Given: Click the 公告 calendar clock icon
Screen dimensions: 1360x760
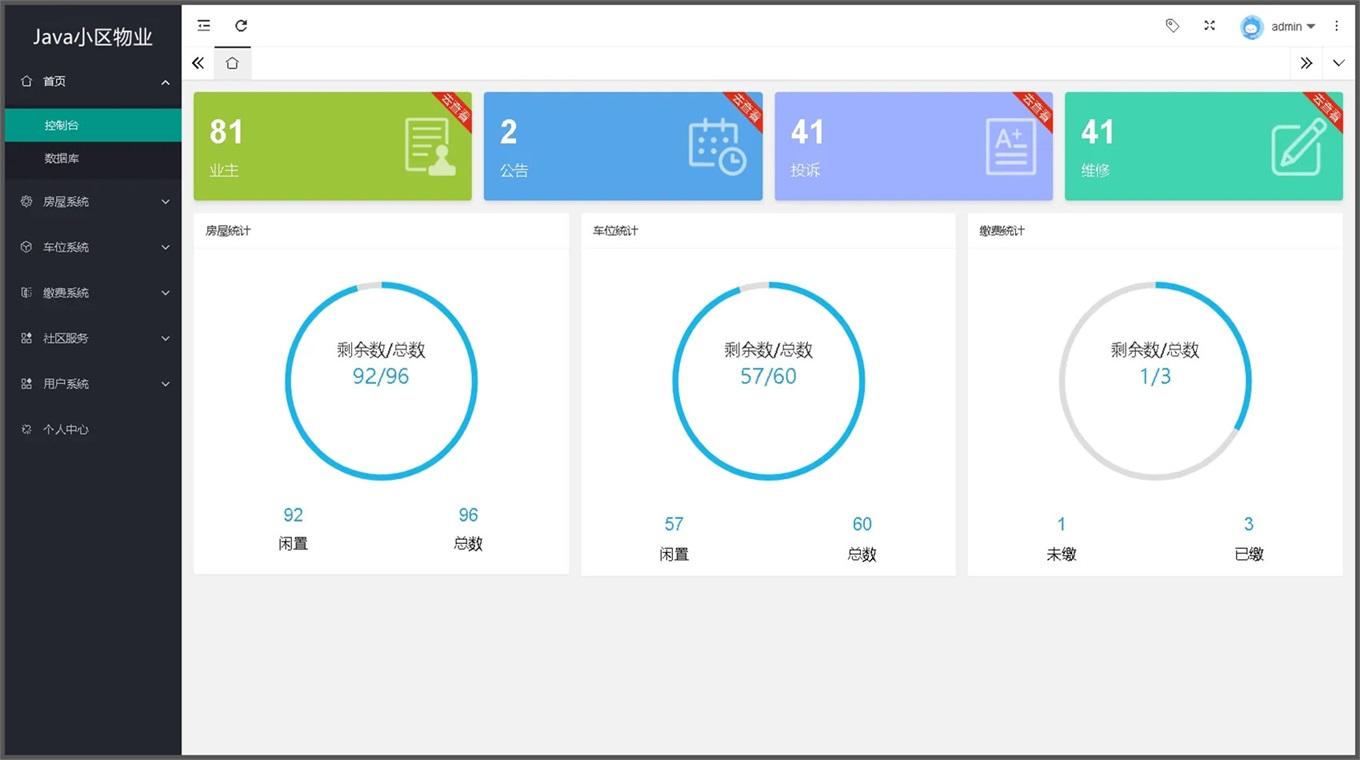Looking at the screenshot, I should 717,147.
